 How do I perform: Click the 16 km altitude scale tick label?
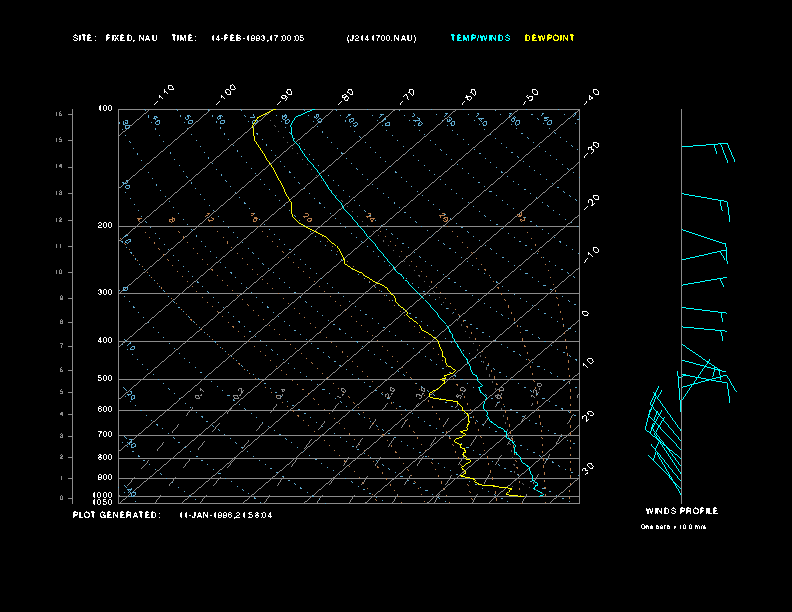[x=59, y=115]
